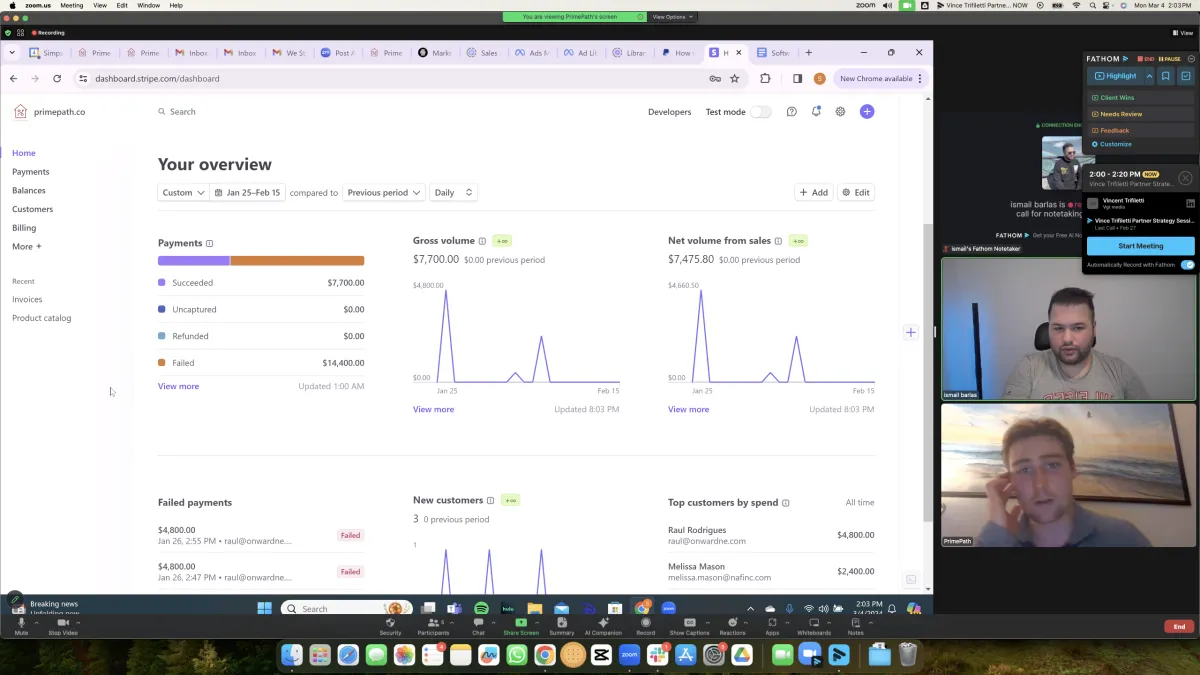Viewport: 1200px width, 675px height.
Task: Open Customers in Stripe sidebar
Action: (x=32, y=209)
